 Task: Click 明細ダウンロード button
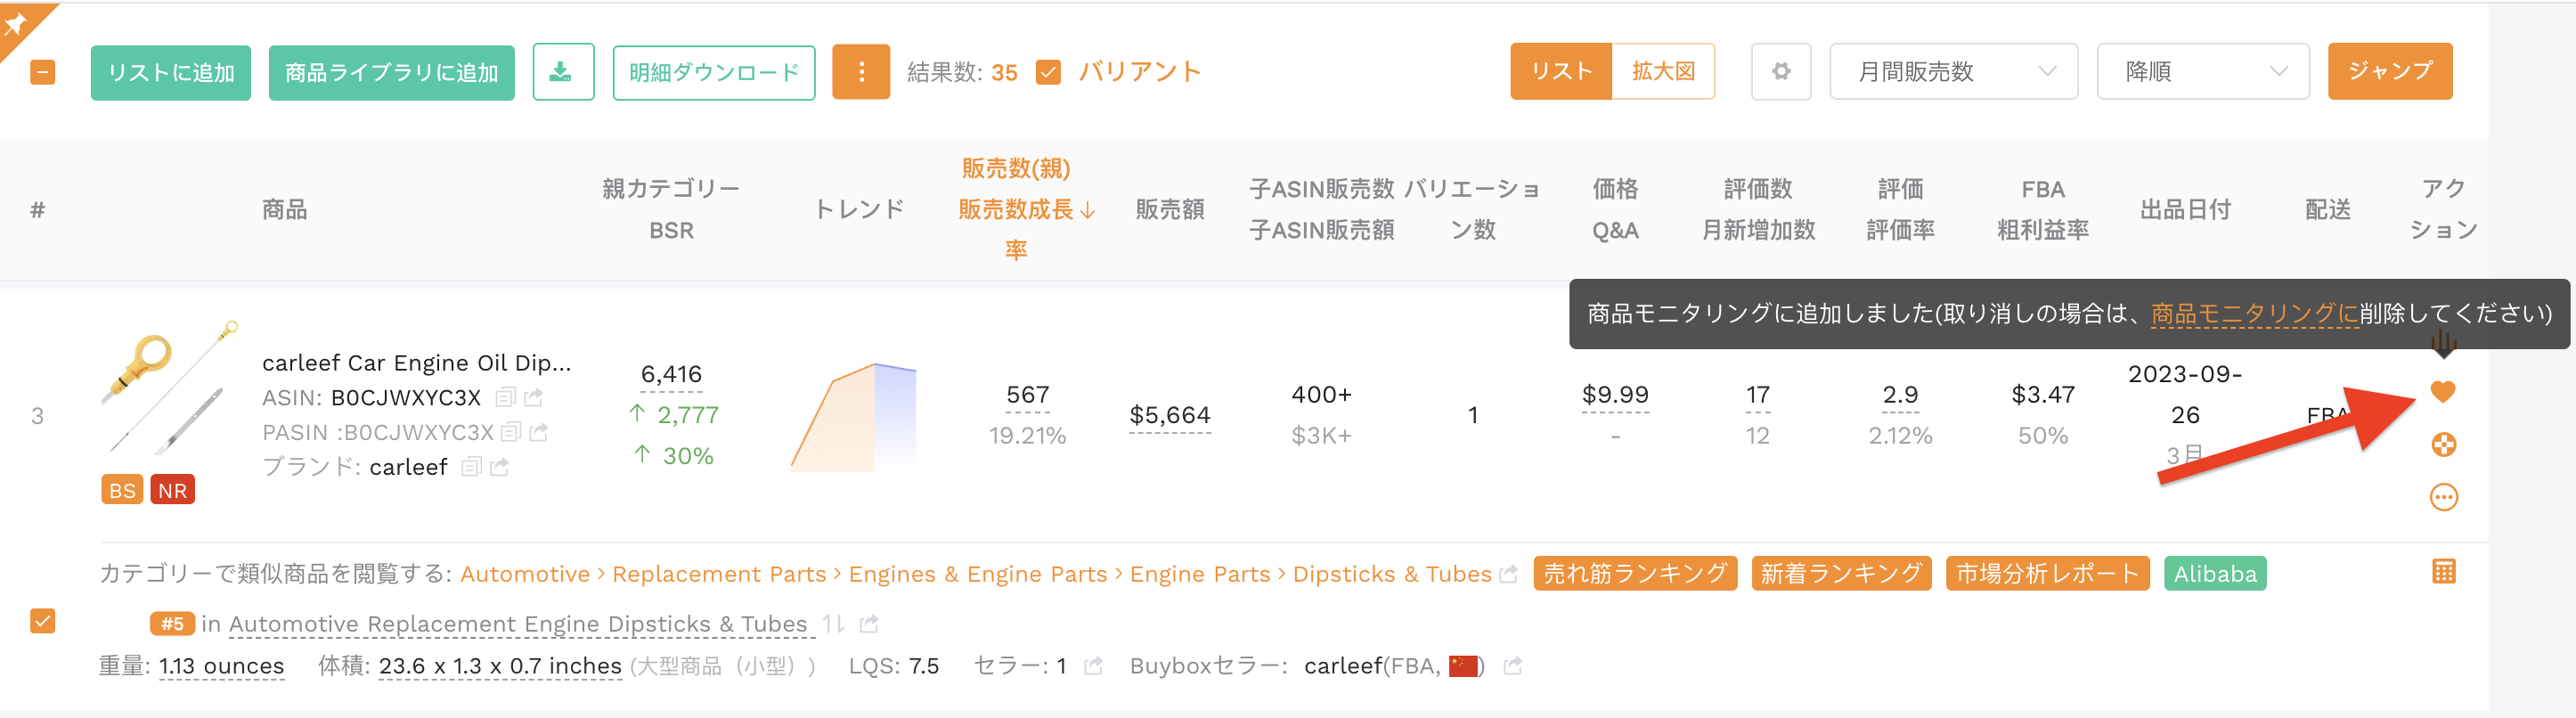click(714, 73)
